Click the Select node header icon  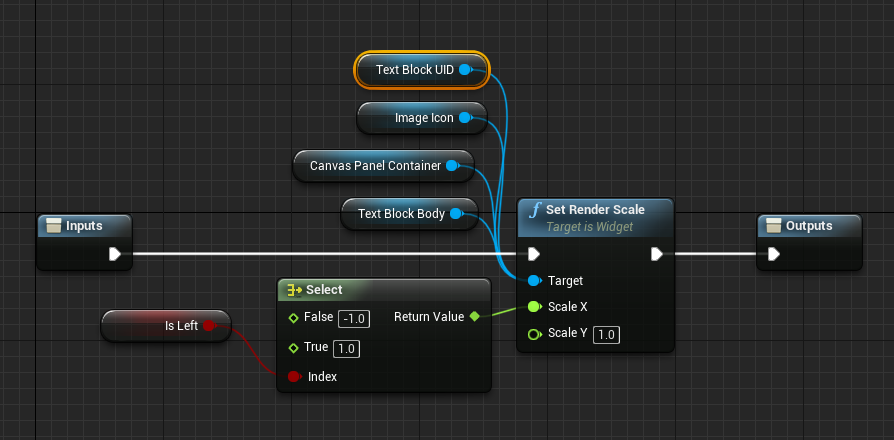click(294, 290)
